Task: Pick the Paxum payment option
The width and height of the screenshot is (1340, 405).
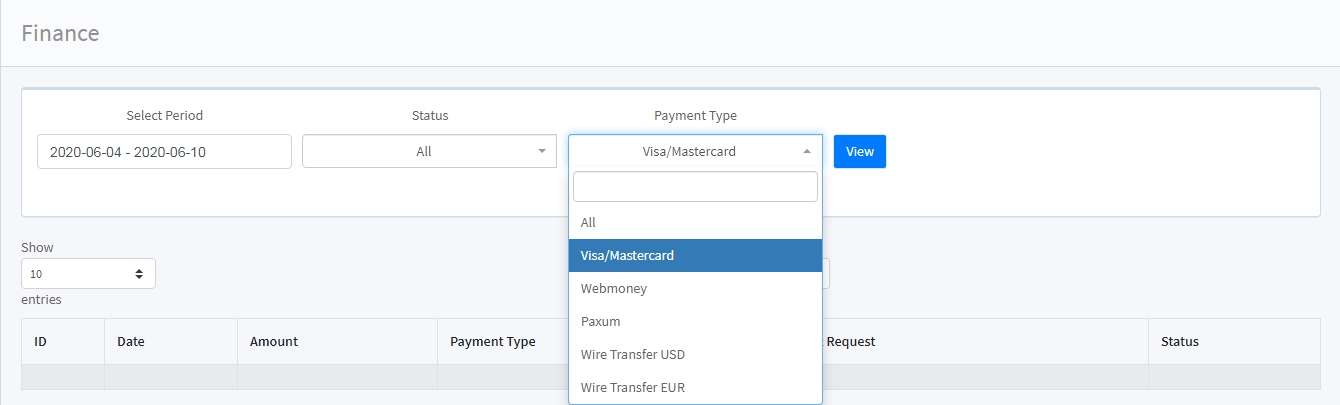Action: point(695,321)
